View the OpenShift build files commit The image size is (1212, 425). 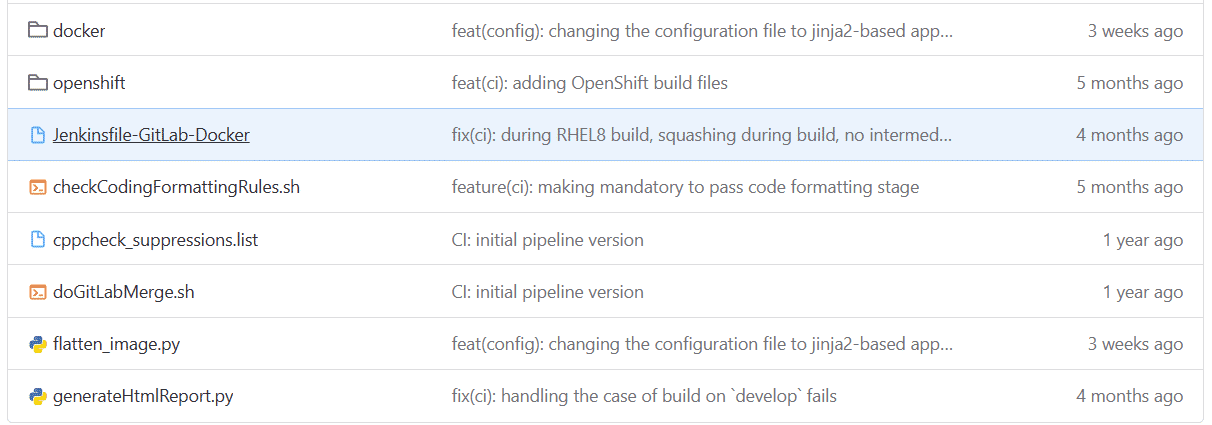point(590,83)
